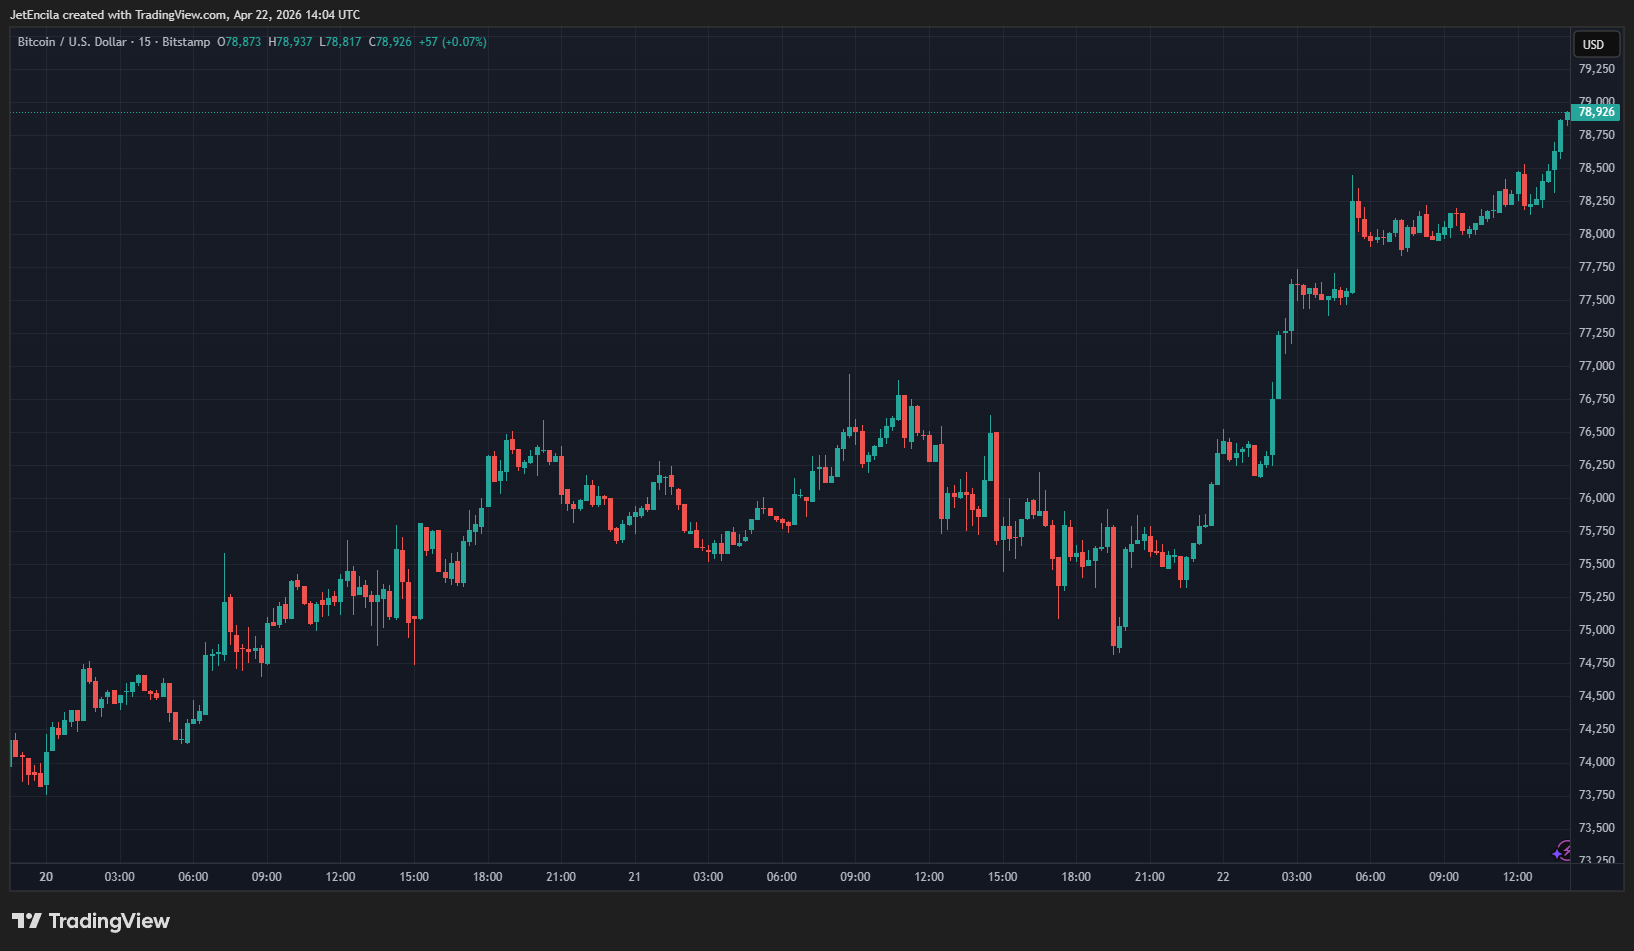Image resolution: width=1634 pixels, height=951 pixels.
Task: Click the high value 78,937
Action: tap(294, 42)
